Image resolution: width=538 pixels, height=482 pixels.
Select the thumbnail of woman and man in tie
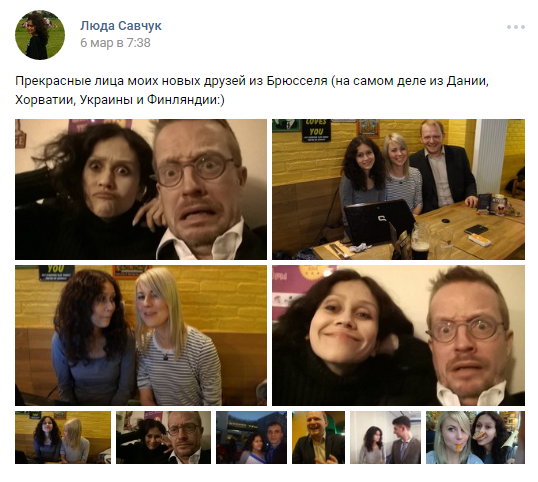tap(385, 437)
